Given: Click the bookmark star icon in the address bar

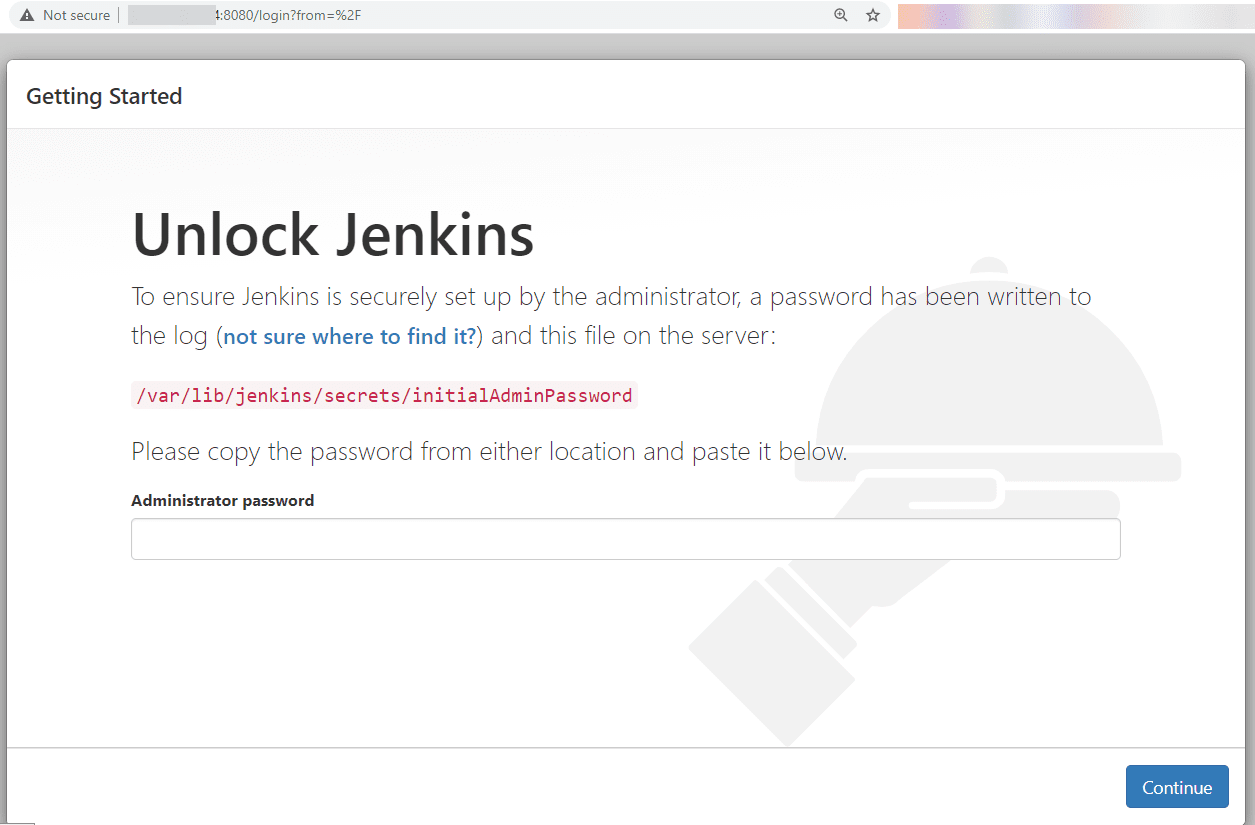Looking at the screenshot, I should tap(872, 15).
